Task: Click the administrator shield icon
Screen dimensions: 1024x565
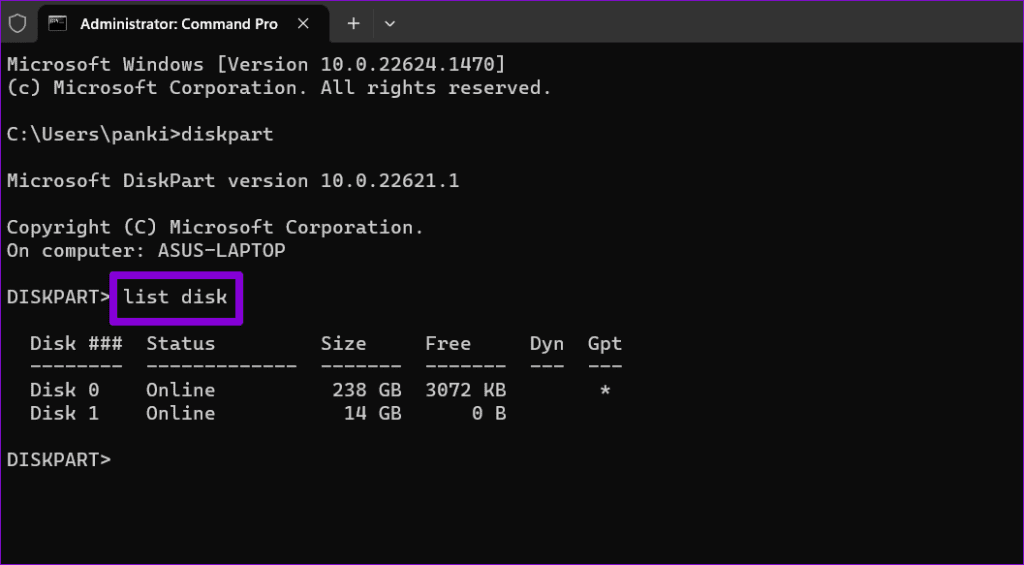Action: 17,24
